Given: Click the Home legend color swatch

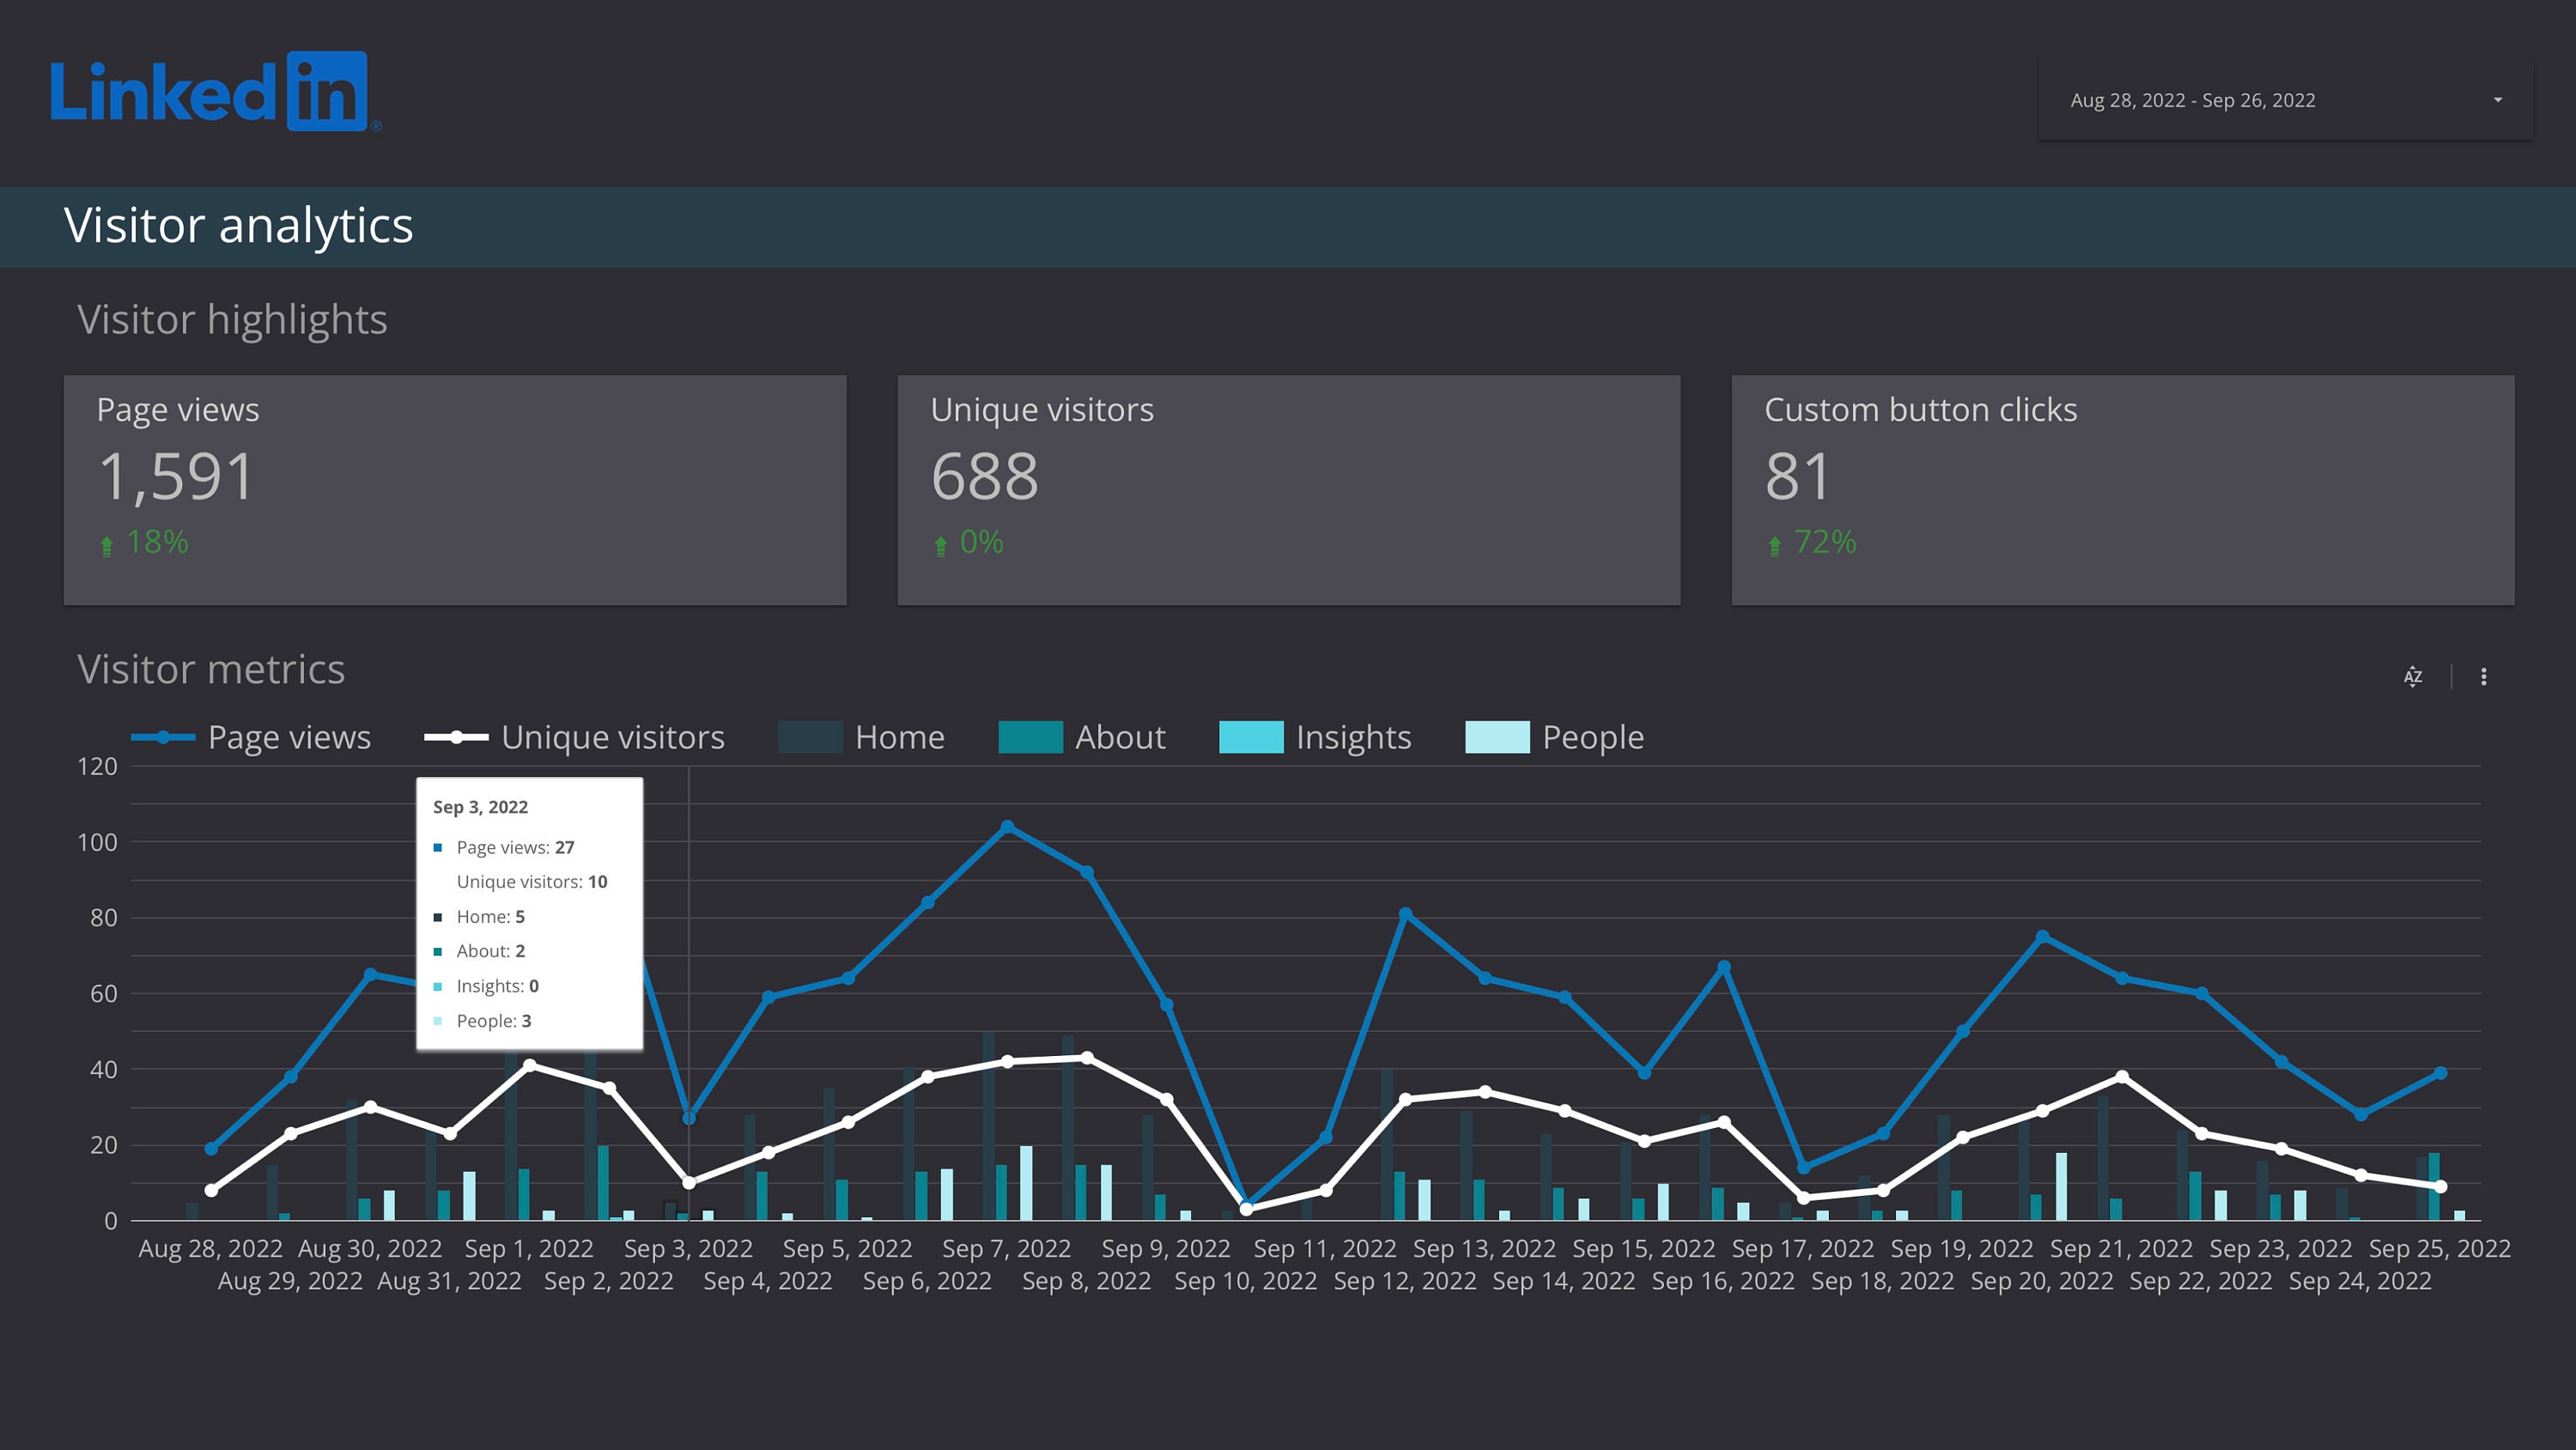Looking at the screenshot, I should tap(811, 737).
